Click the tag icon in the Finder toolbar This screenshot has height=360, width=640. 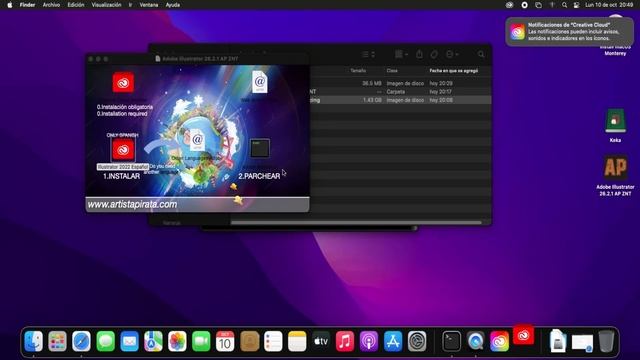[434, 54]
